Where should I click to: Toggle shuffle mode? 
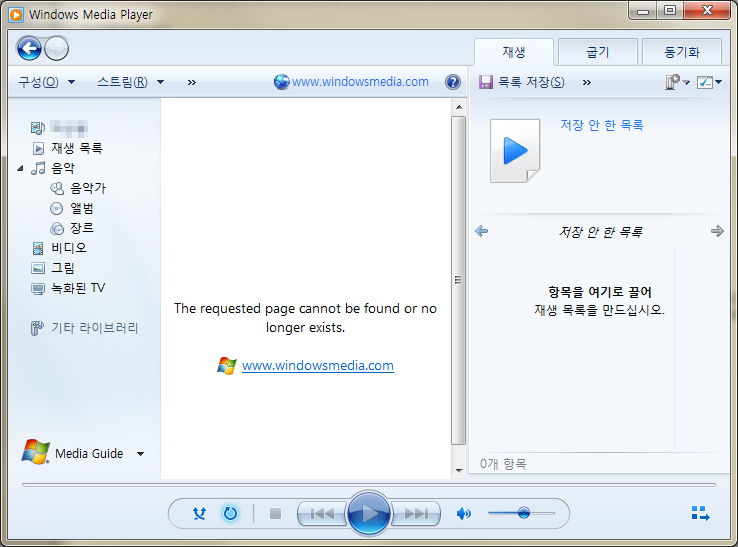200,514
